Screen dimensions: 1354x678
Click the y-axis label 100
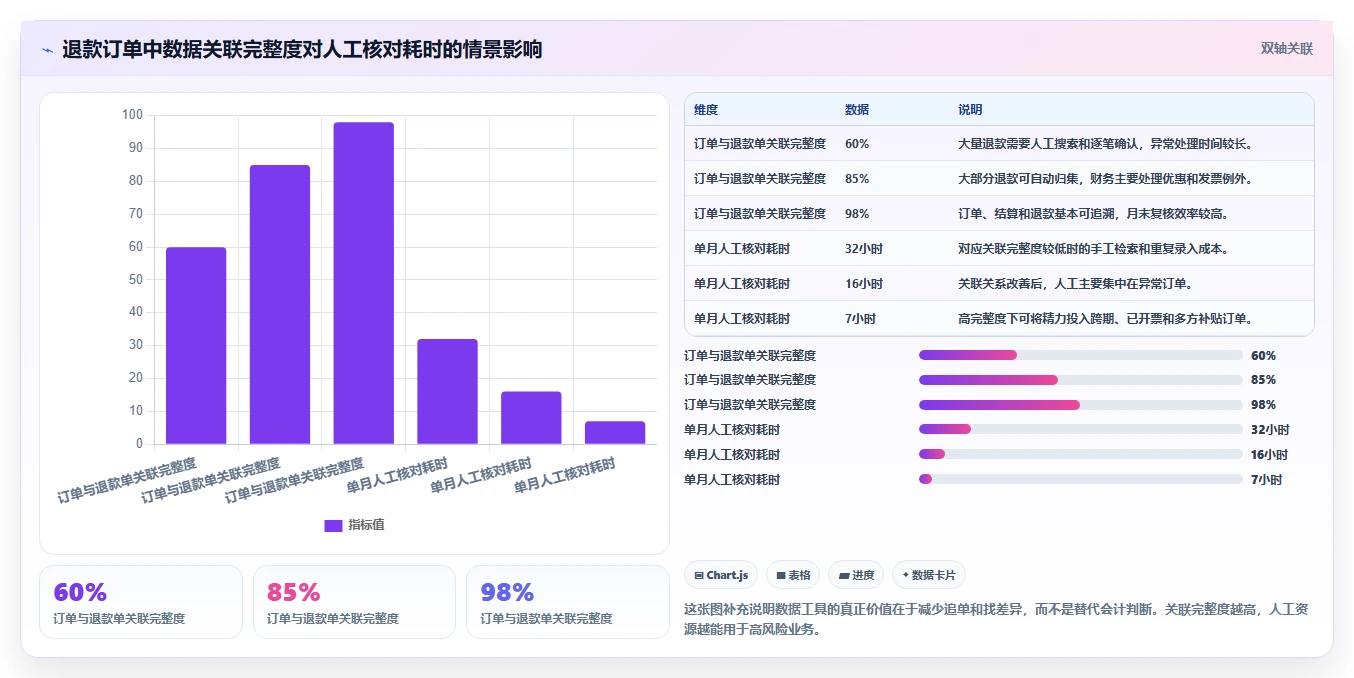132,115
